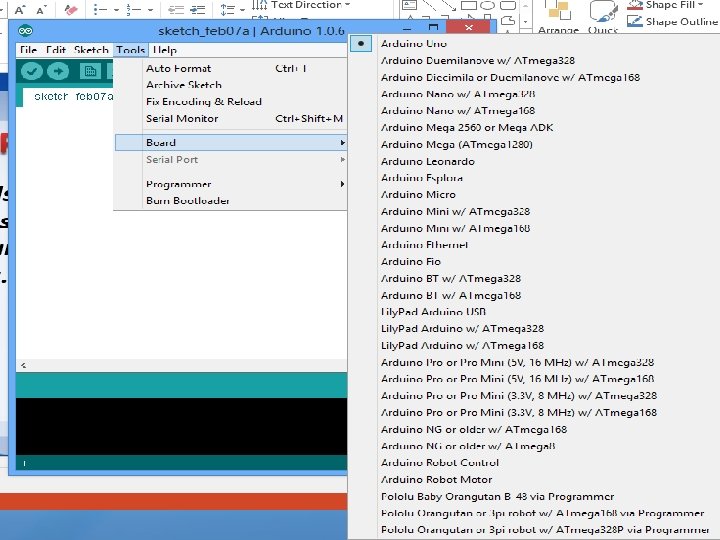Select Arduino Diecimila or Duemilanove ATmega168
Viewport: 720px width, 540px height.
pyautogui.click(x=510, y=78)
